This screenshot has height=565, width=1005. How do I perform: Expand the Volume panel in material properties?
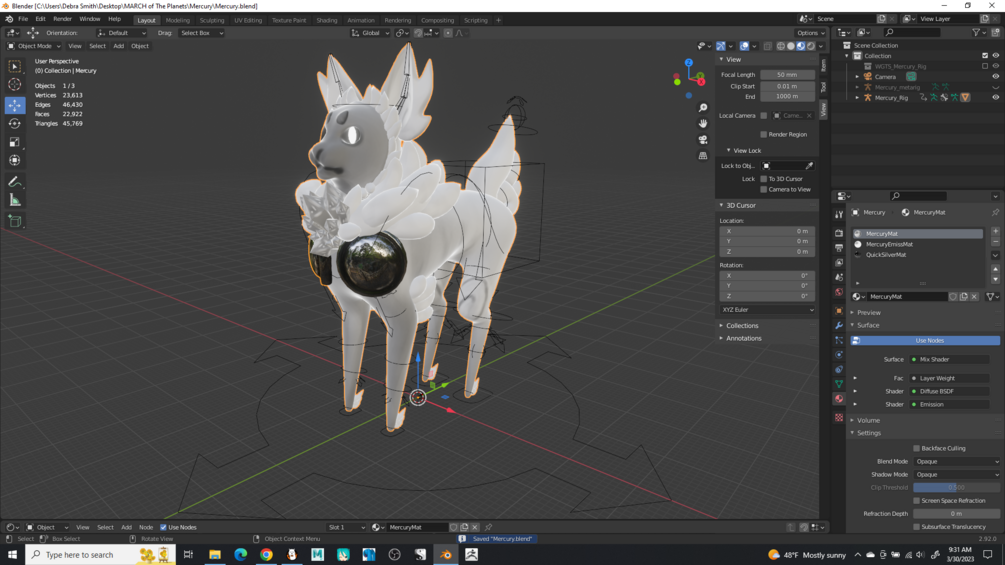coord(868,420)
